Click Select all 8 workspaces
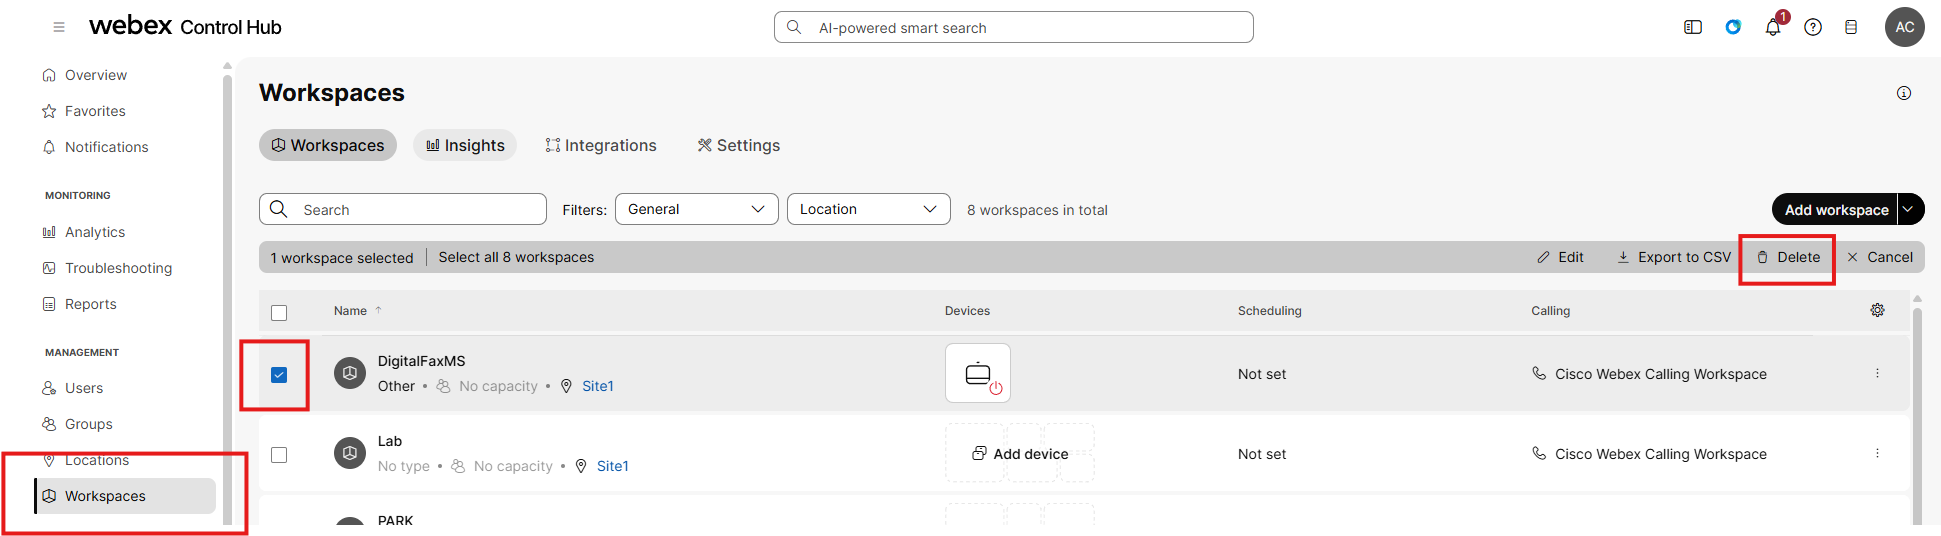 click(516, 257)
